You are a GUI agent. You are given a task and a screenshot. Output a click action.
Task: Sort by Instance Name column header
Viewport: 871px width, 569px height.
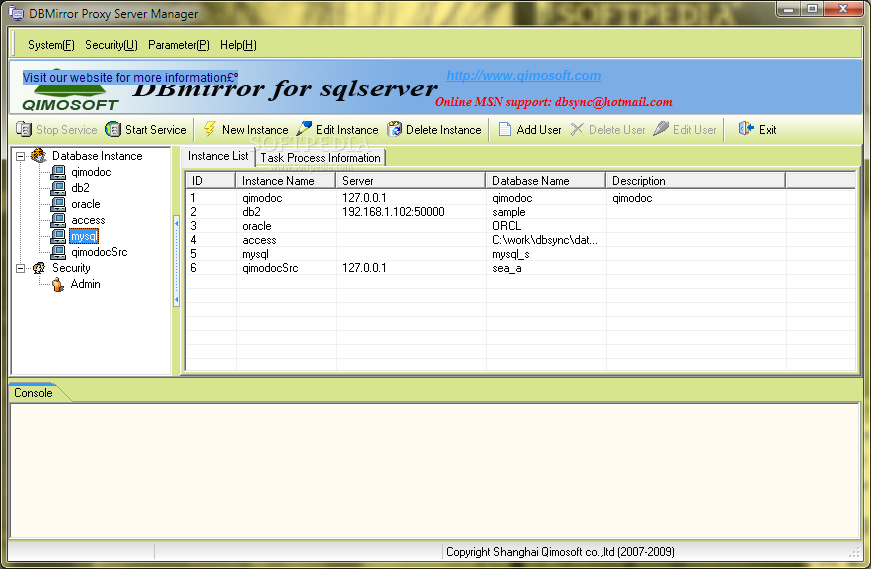(x=286, y=181)
